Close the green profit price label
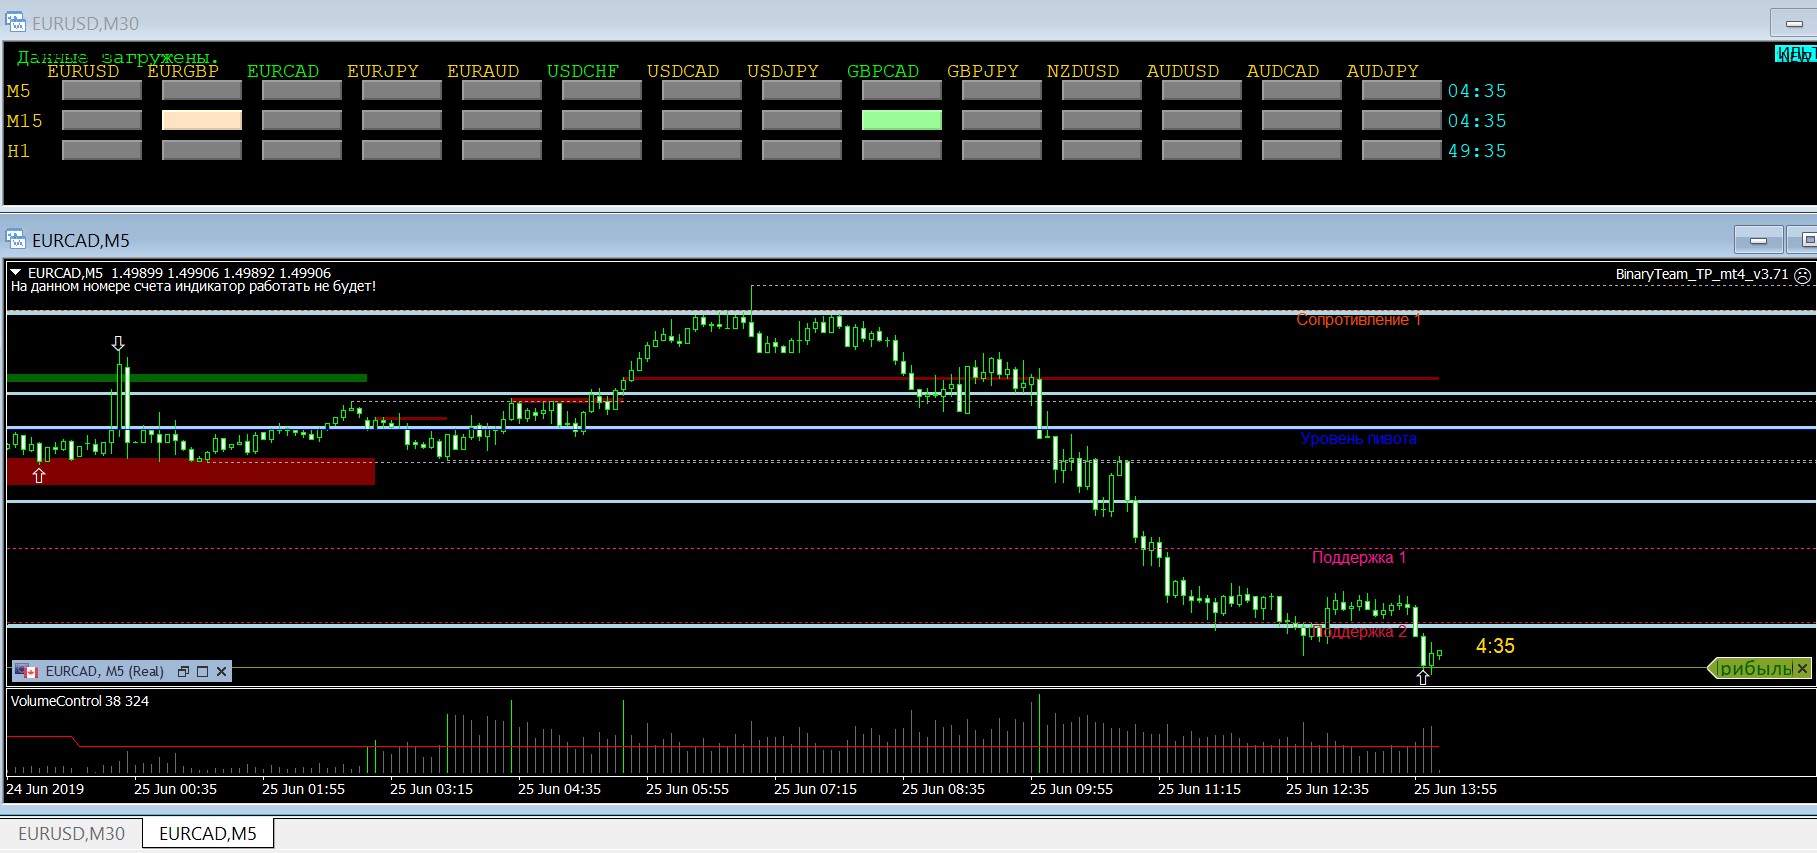The image size is (1817, 853). [1802, 668]
